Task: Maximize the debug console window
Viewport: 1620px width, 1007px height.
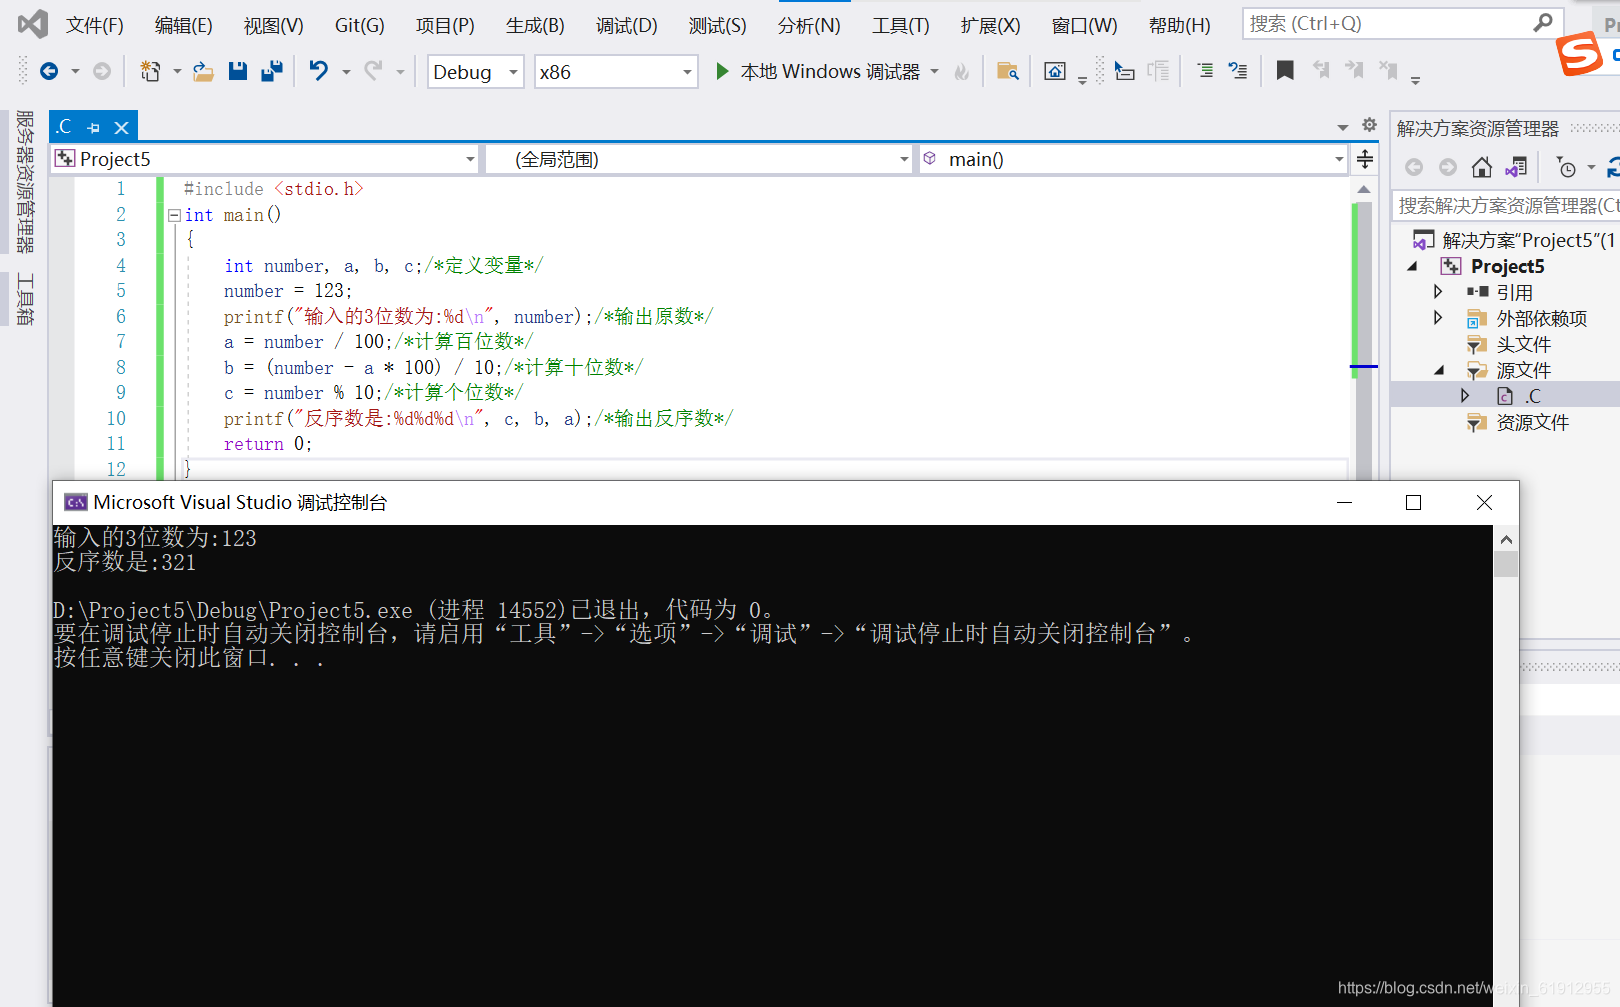Action: 1413,502
